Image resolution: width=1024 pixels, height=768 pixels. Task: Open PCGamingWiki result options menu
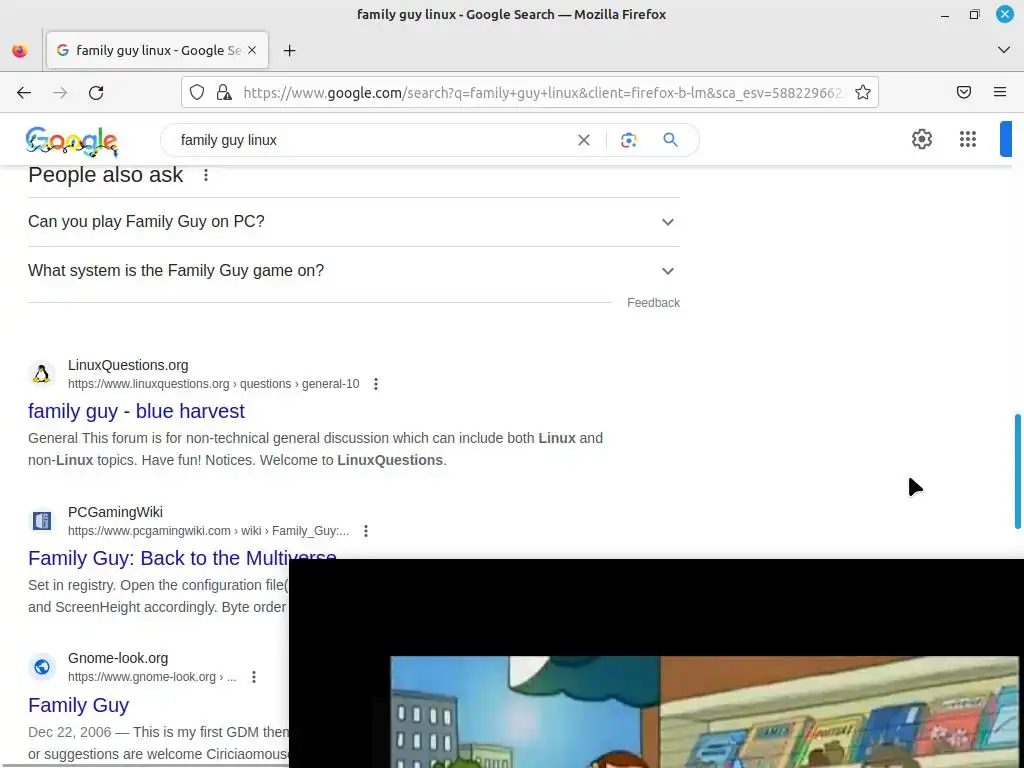click(x=366, y=531)
